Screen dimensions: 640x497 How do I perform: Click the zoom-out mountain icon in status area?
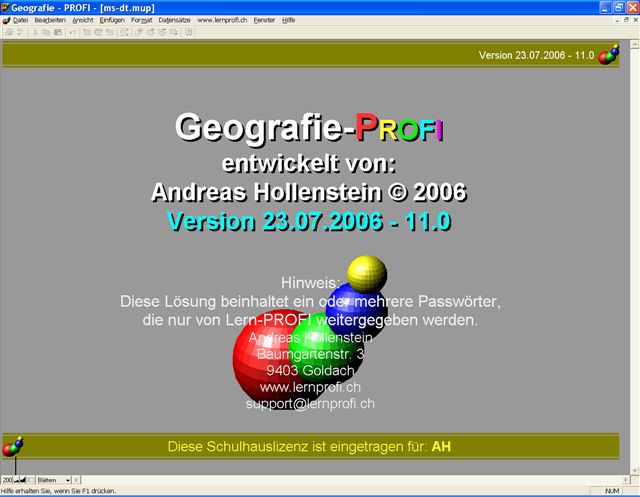17,481
